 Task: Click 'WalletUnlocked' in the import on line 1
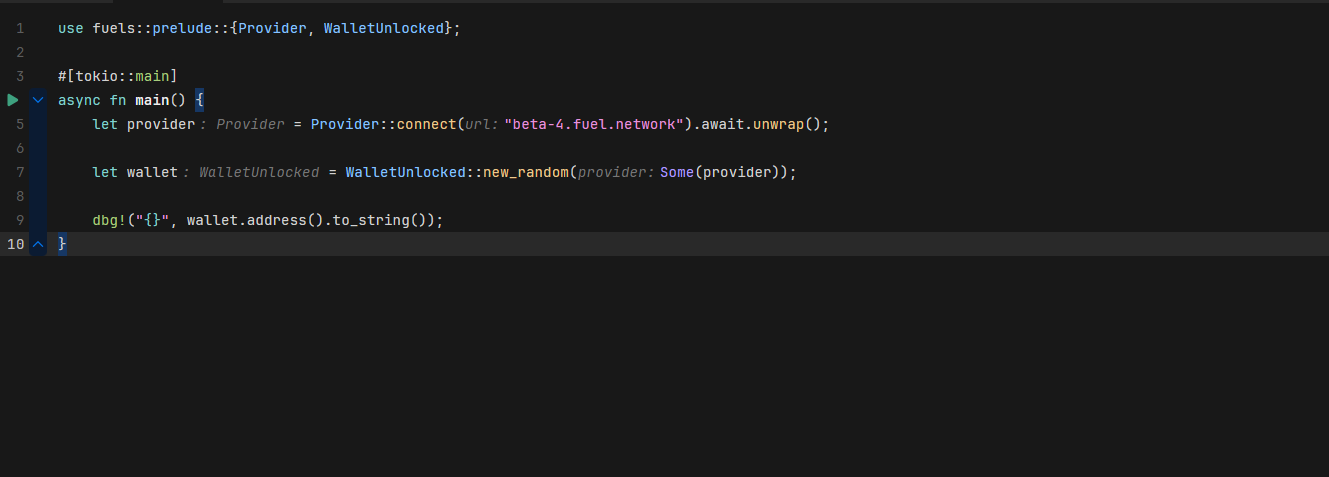point(384,28)
